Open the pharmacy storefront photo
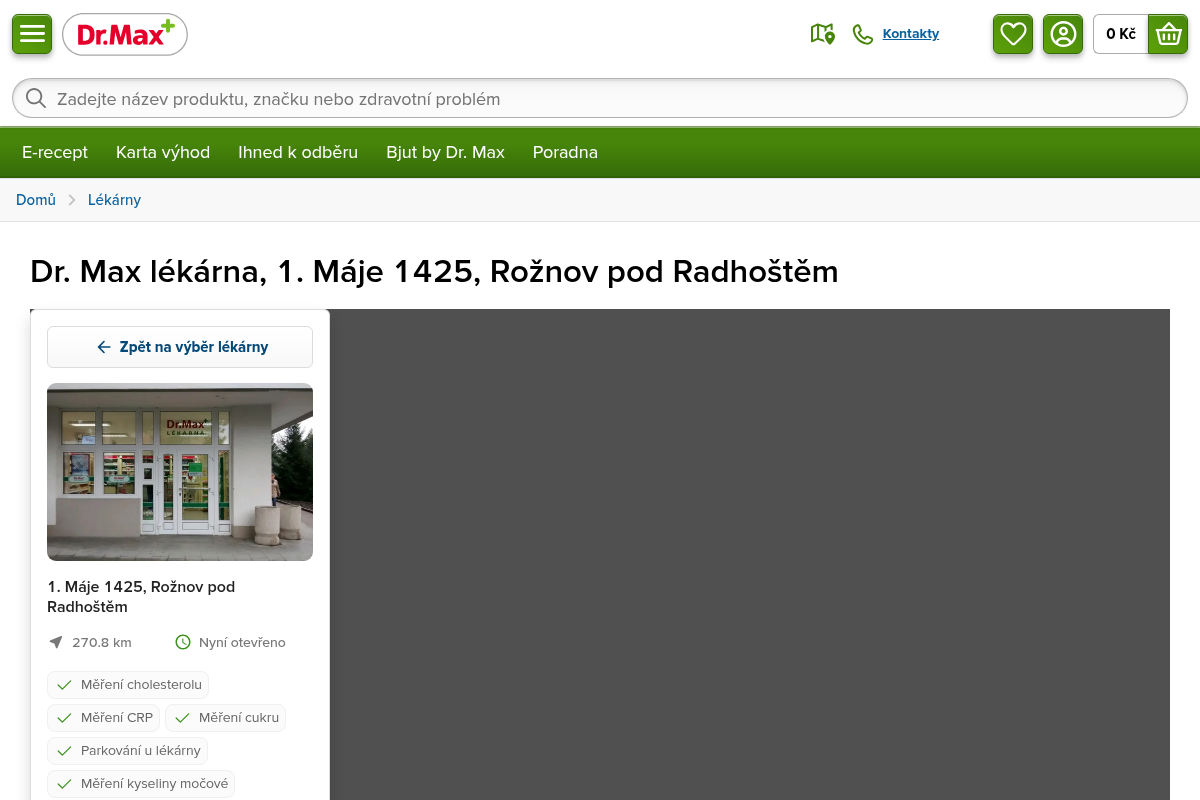Viewport: 1200px width, 800px height. (180, 472)
